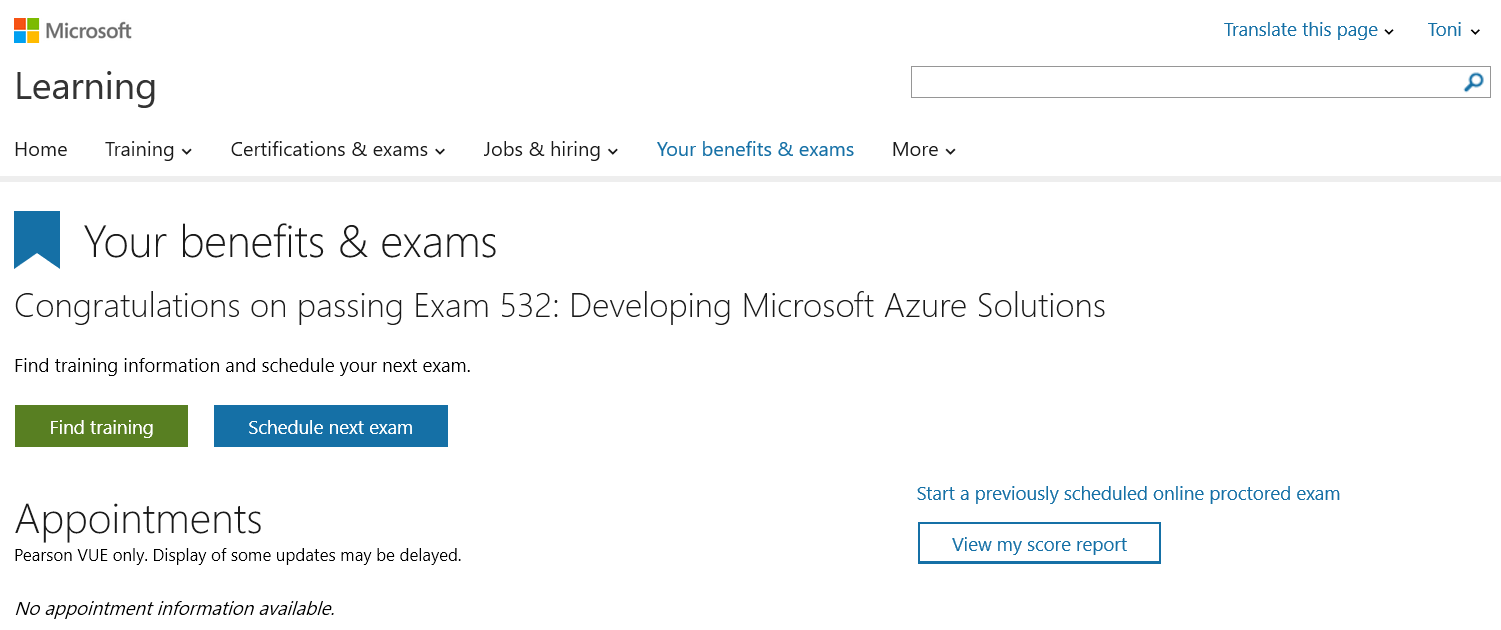The image size is (1501, 630).
Task: Expand the Toni account menu
Action: tap(1453, 30)
